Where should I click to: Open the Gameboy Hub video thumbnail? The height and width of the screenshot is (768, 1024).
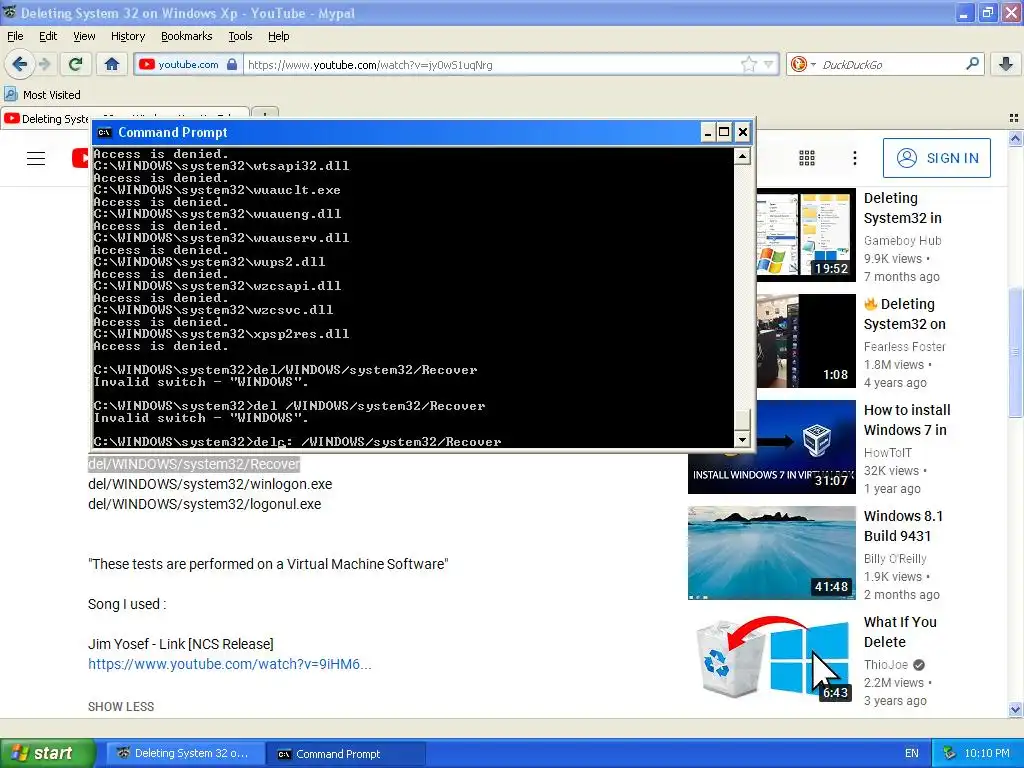pos(806,234)
